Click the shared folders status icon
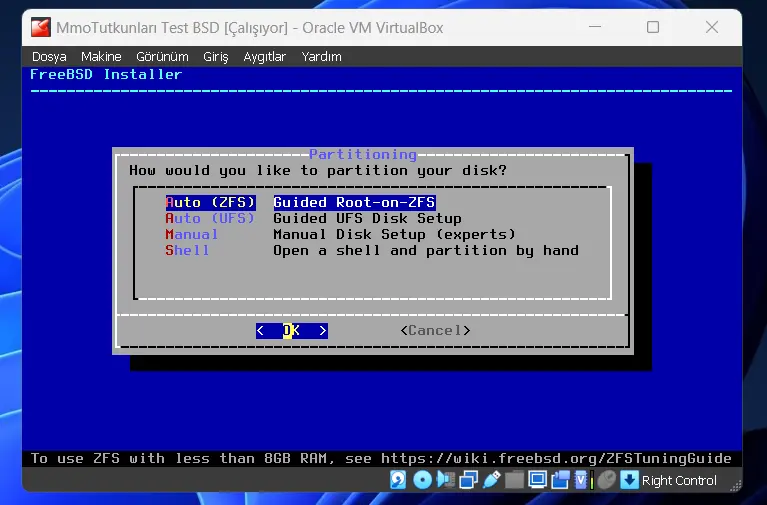 [x=515, y=480]
